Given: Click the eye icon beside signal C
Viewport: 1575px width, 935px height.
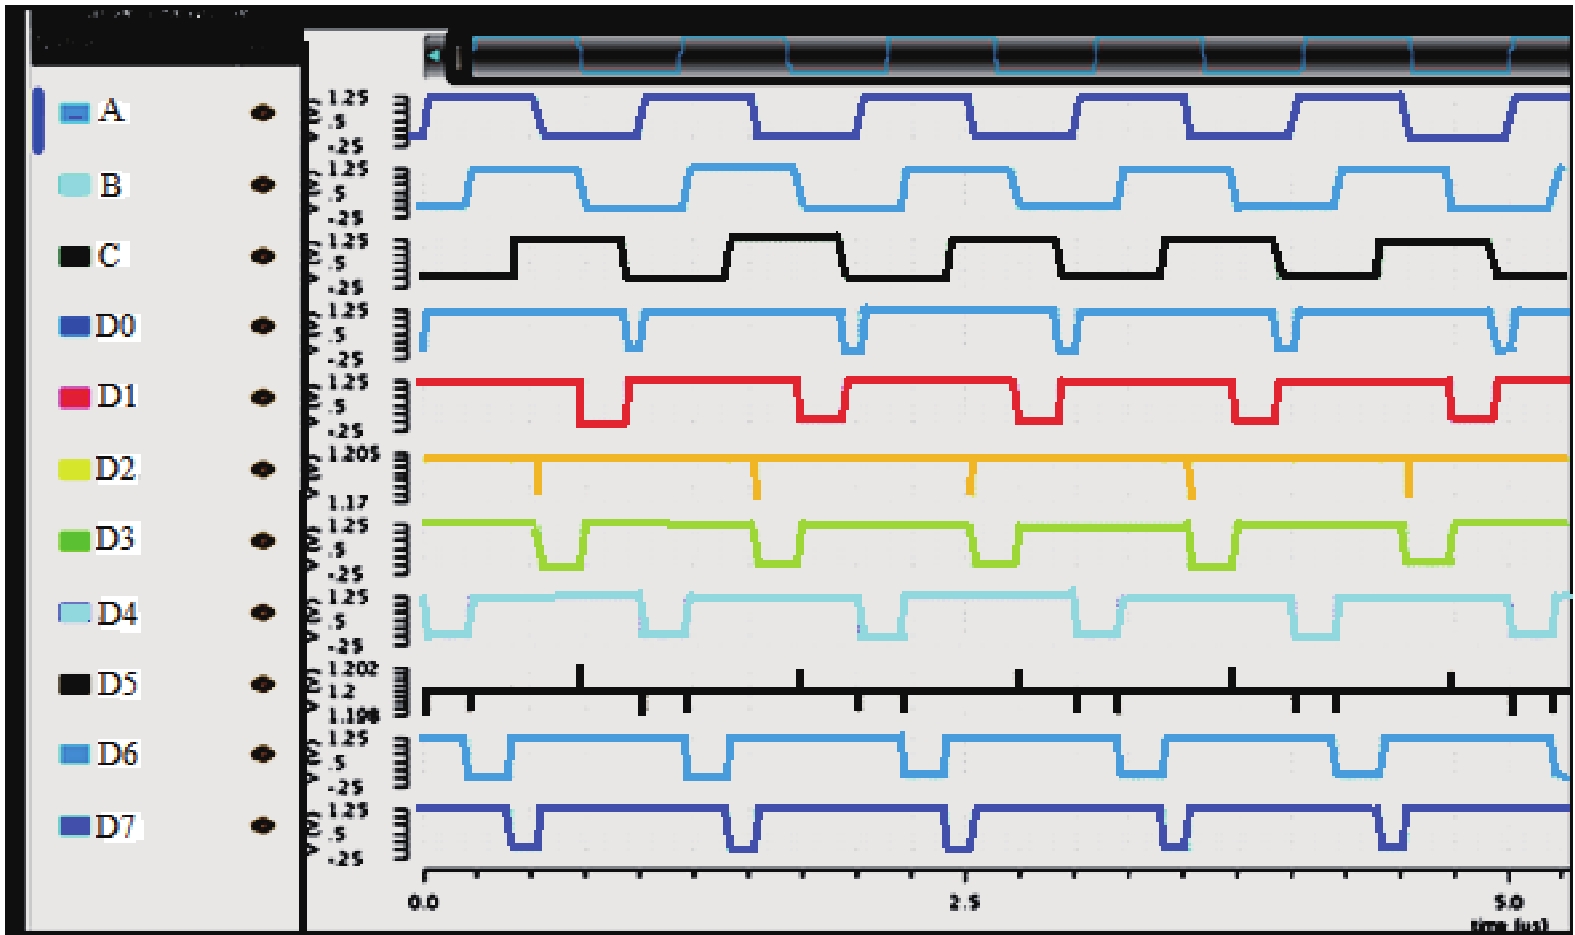Looking at the screenshot, I should pos(263,257).
